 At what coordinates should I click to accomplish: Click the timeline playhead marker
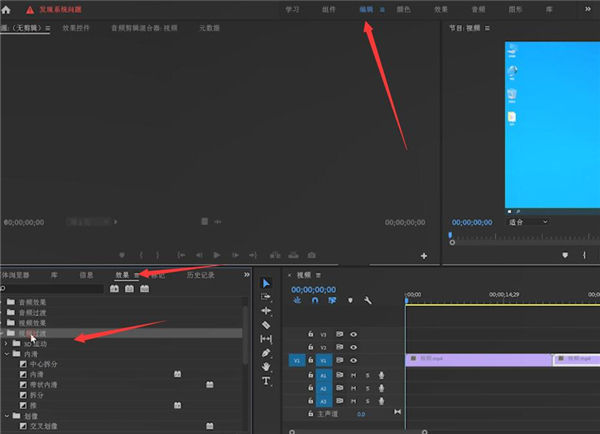pyautogui.click(x=406, y=299)
